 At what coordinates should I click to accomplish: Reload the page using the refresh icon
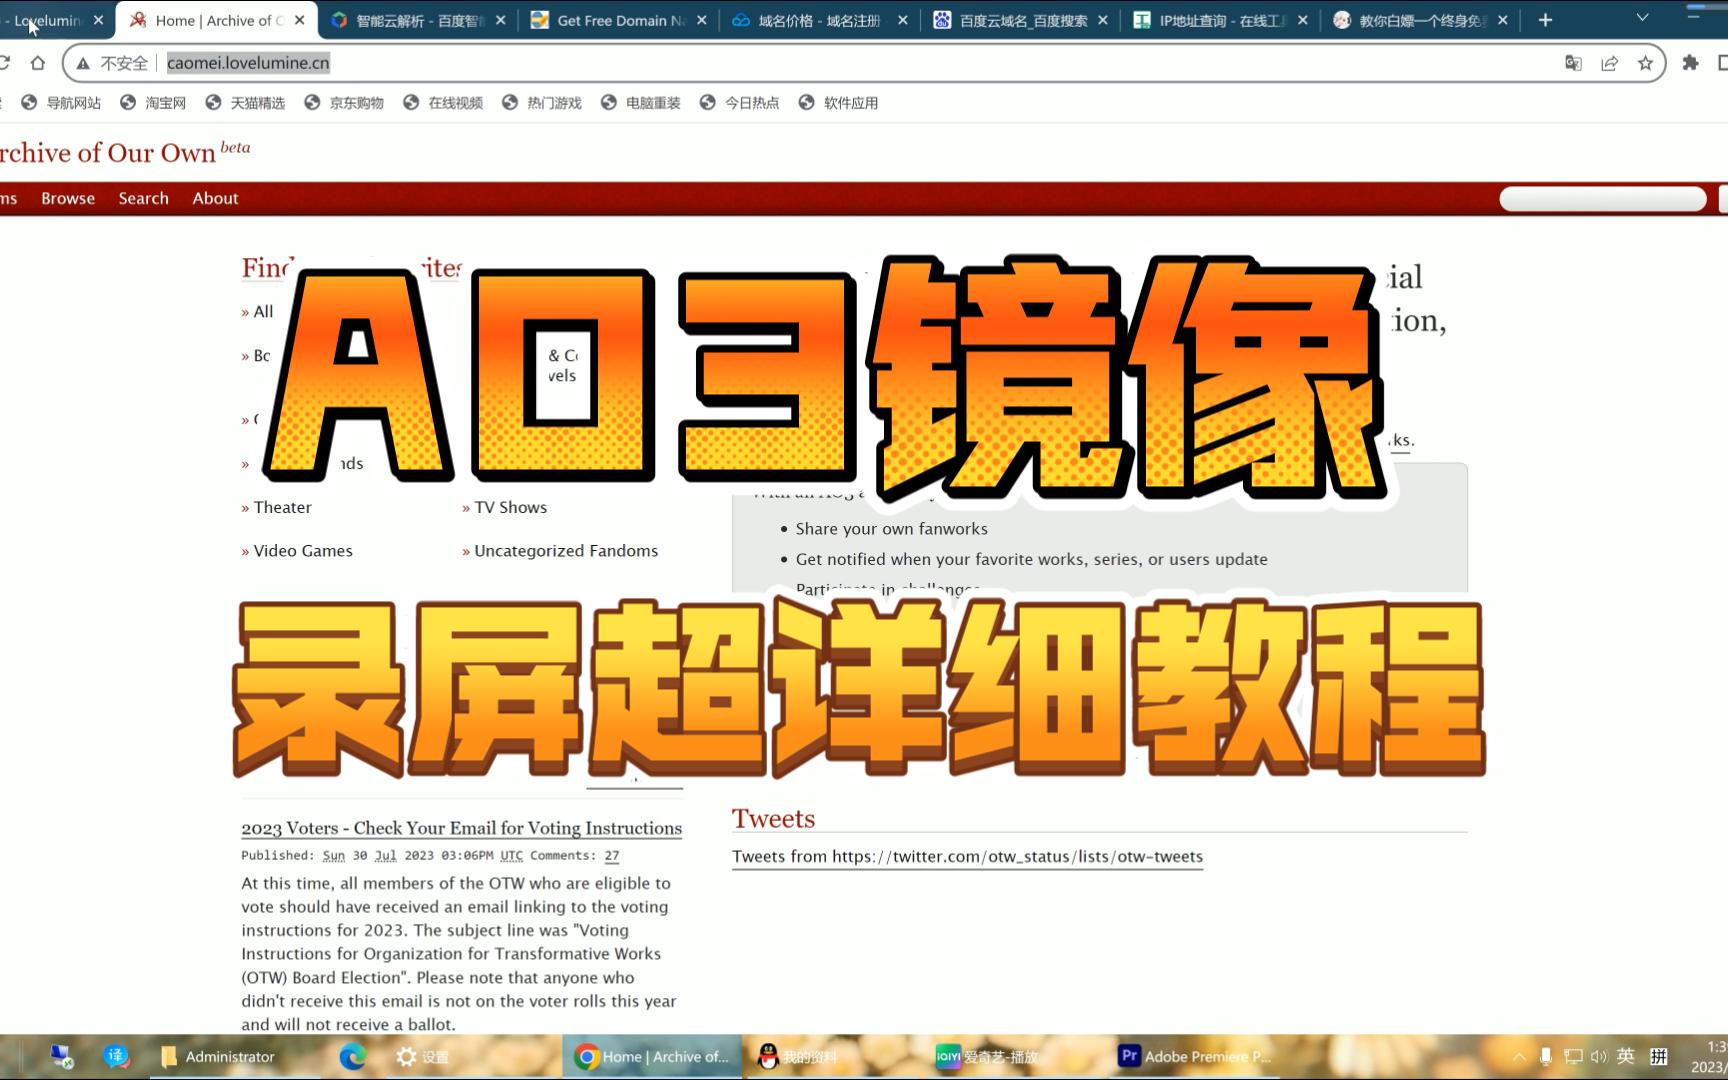click(5, 62)
